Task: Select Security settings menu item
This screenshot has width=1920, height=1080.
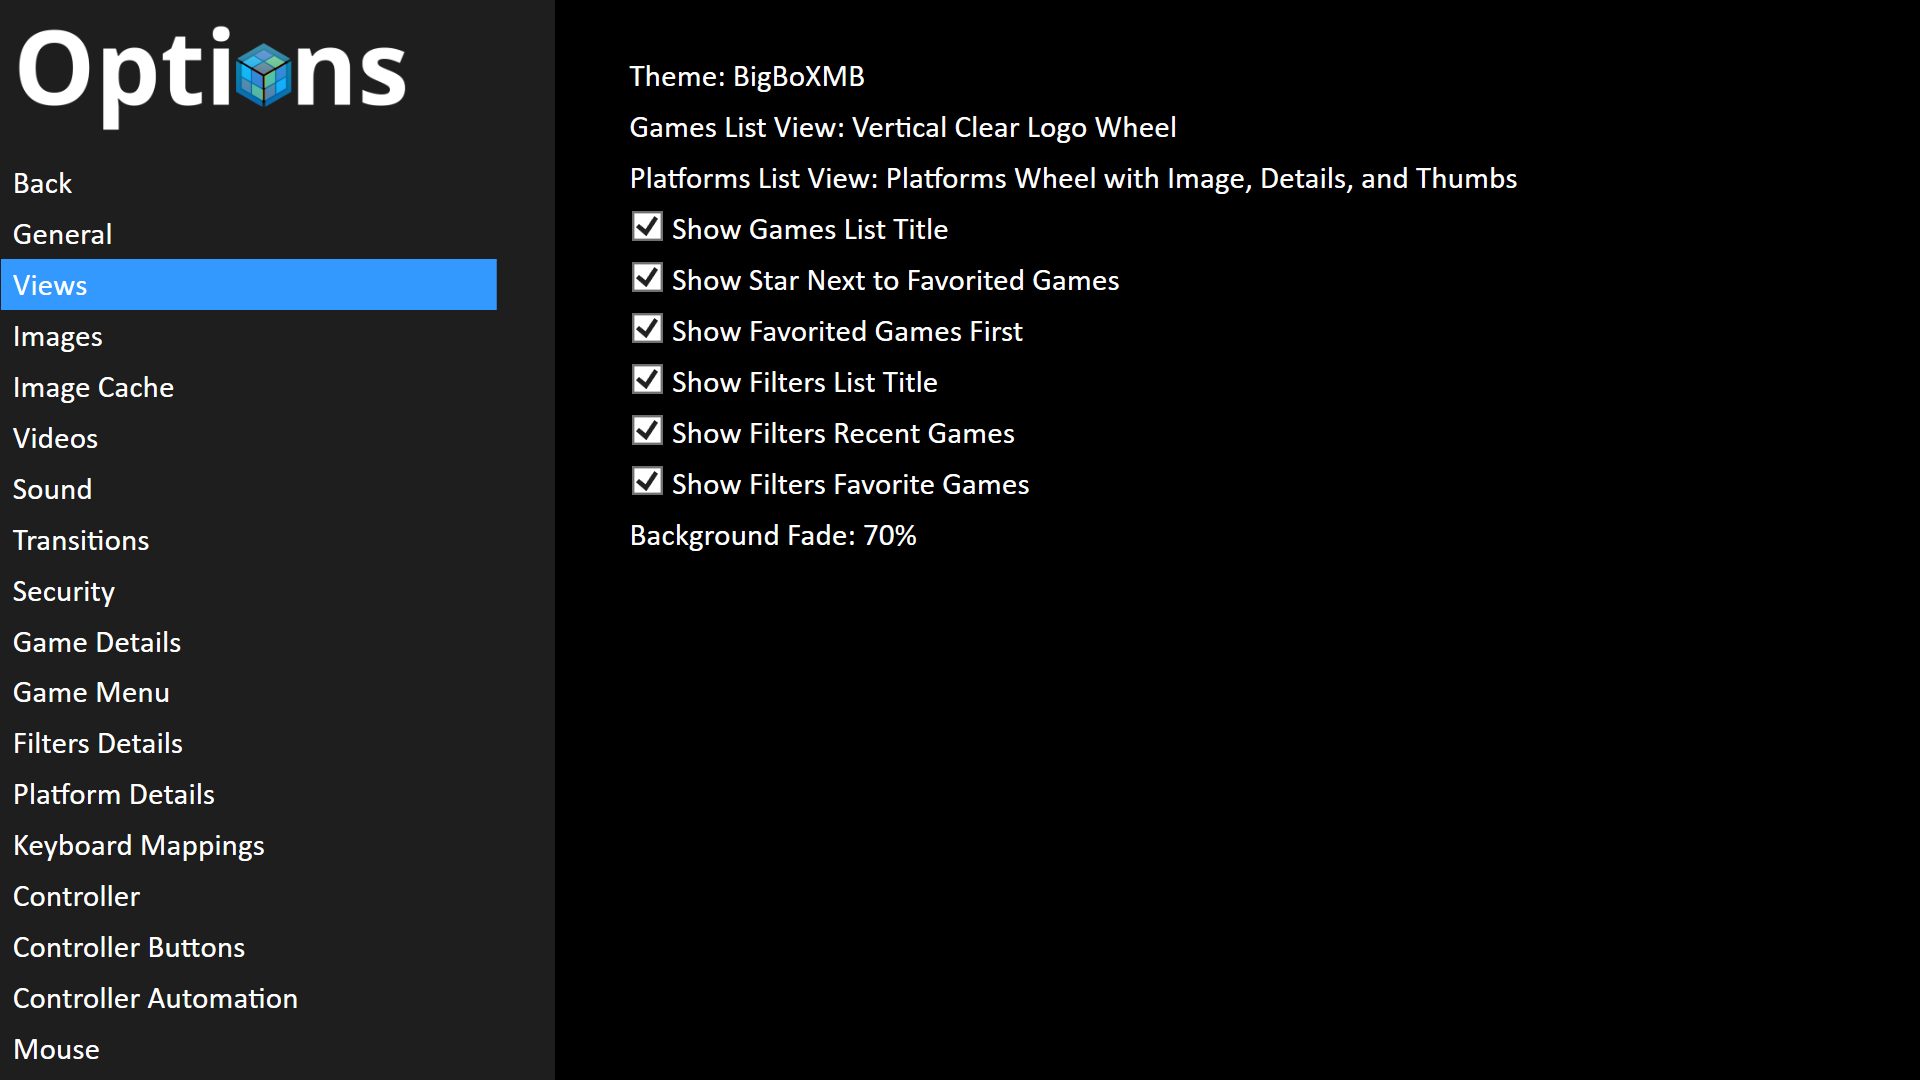Action: 63,591
